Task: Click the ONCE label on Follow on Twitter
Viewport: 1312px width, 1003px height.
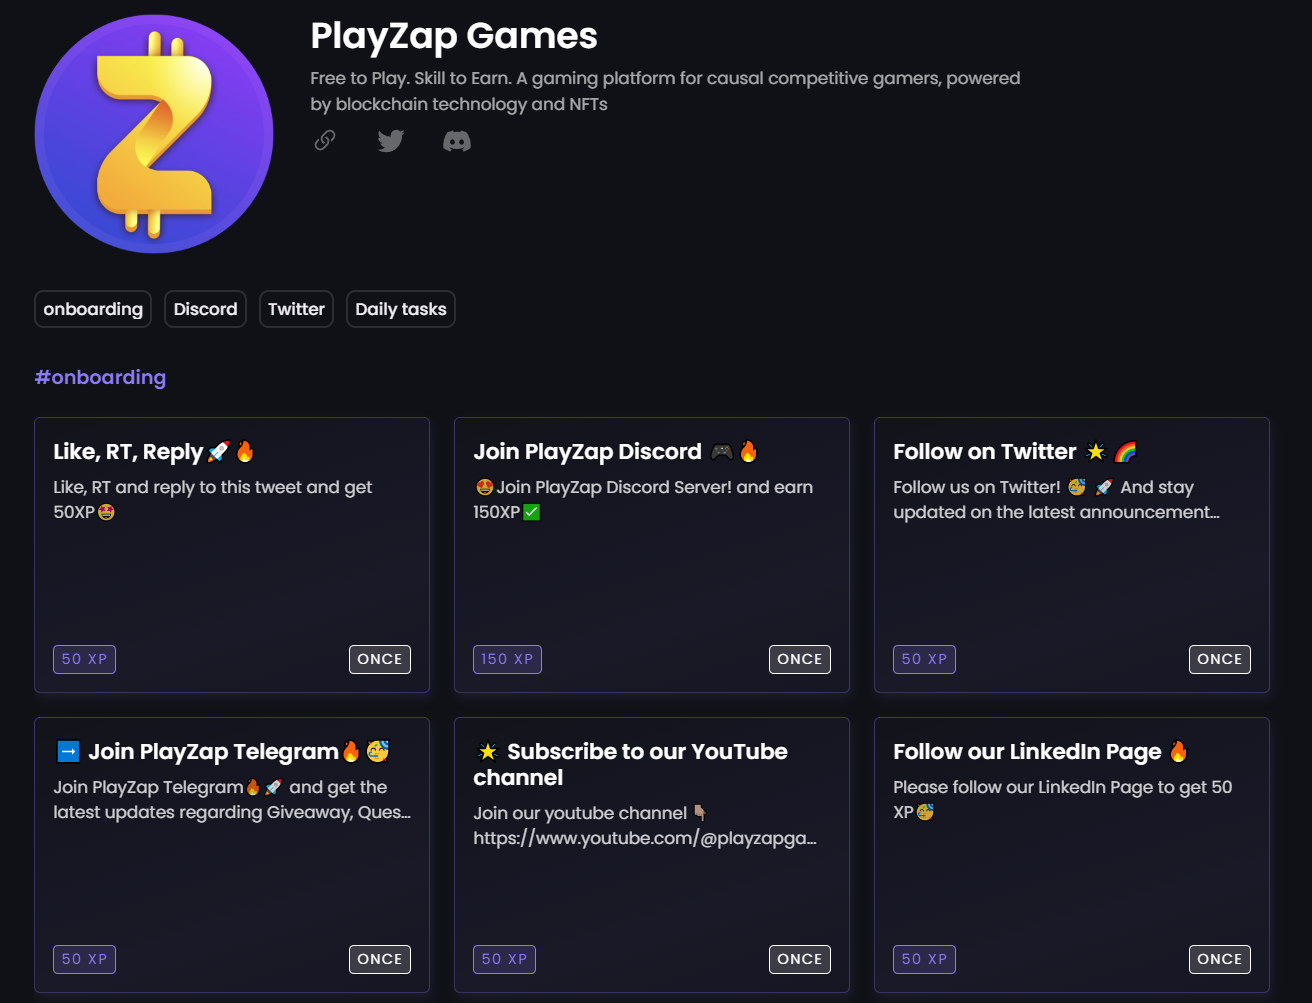Action: point(1219,659)
